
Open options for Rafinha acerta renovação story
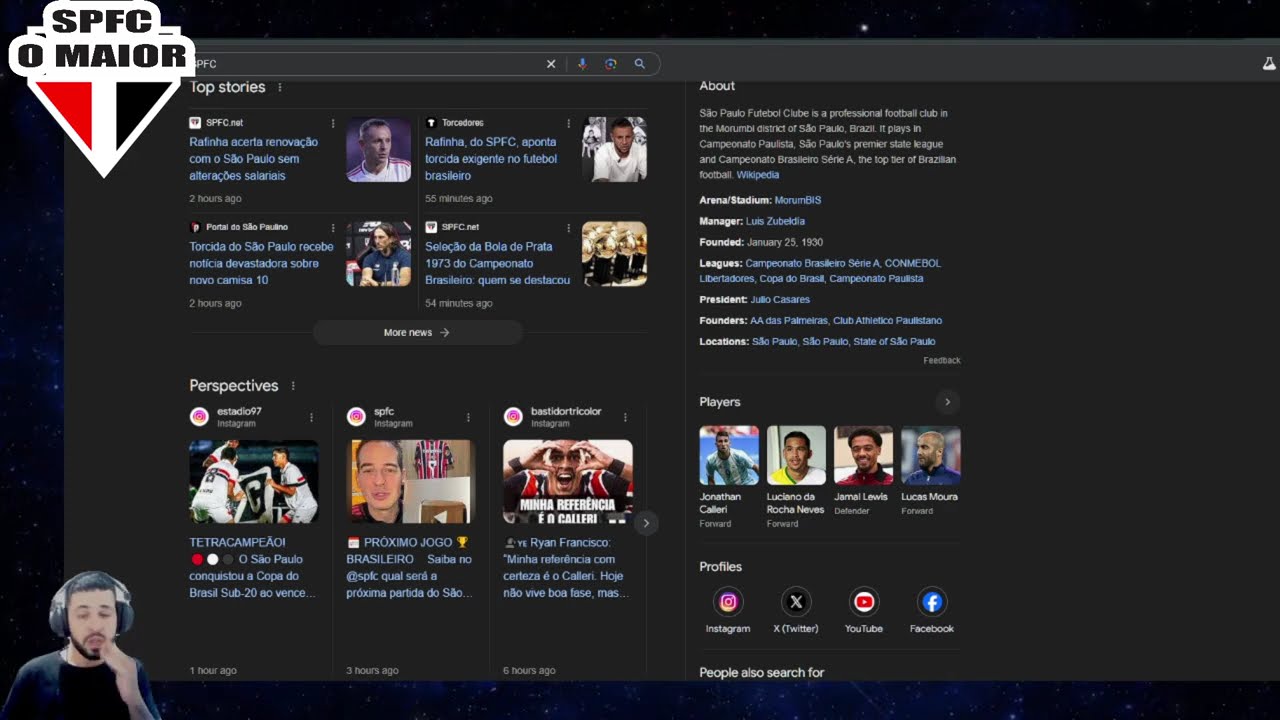tap(333, 123)
